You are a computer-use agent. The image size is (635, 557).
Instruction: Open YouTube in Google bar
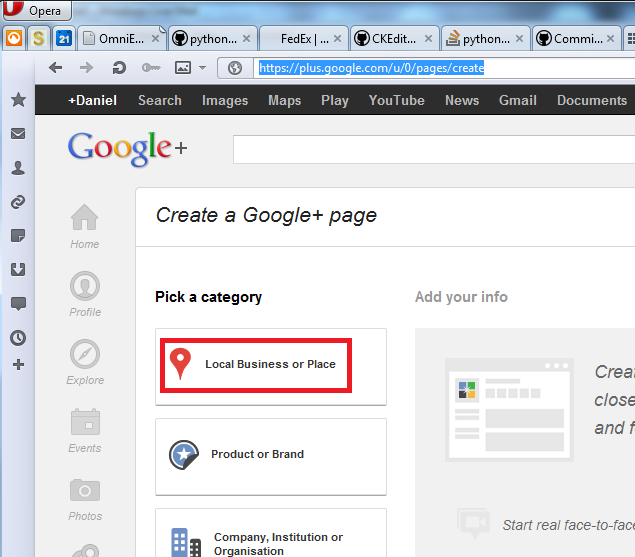pyautogui.click(x=397, y=100)
